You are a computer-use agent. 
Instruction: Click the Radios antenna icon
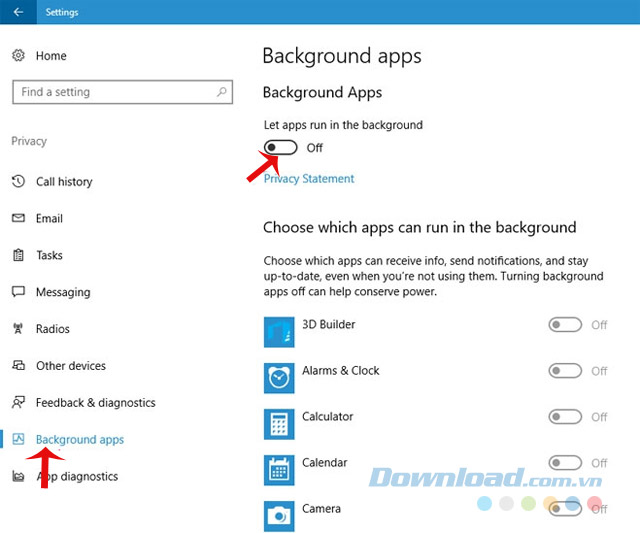click(x=18, y=328)
